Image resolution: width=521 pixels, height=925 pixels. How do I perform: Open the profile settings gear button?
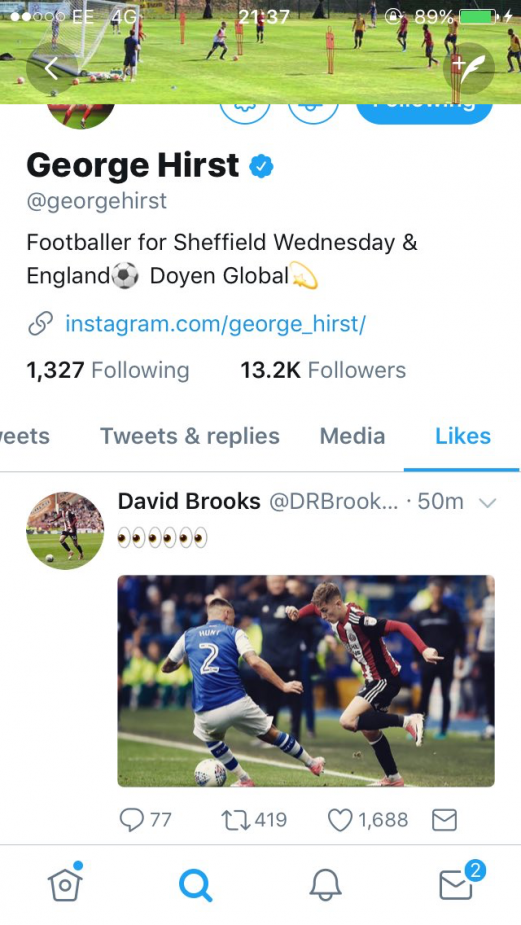245,112
